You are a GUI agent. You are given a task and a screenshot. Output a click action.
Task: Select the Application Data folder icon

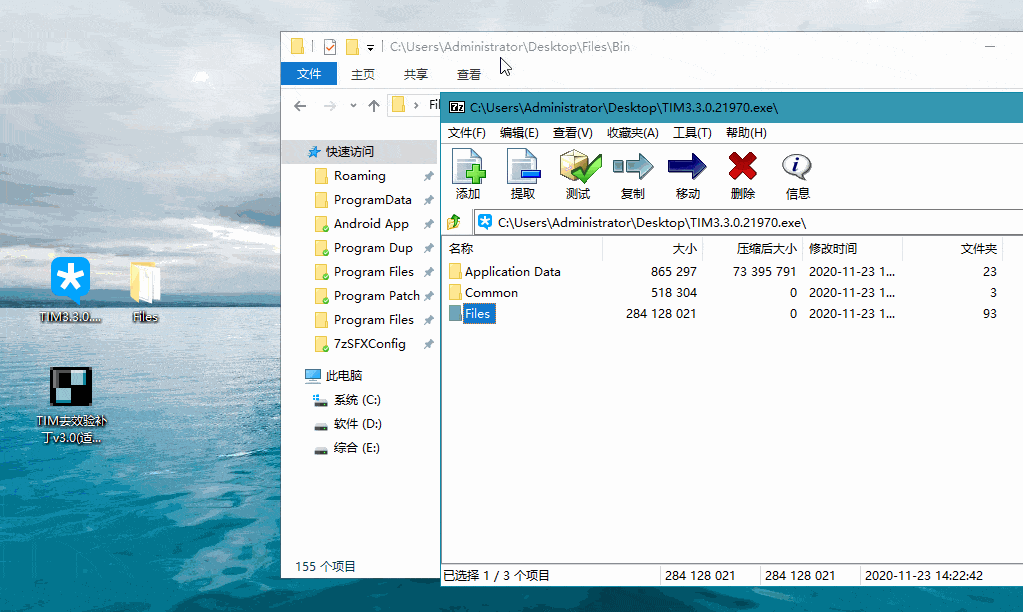click(x=455, y=271)
